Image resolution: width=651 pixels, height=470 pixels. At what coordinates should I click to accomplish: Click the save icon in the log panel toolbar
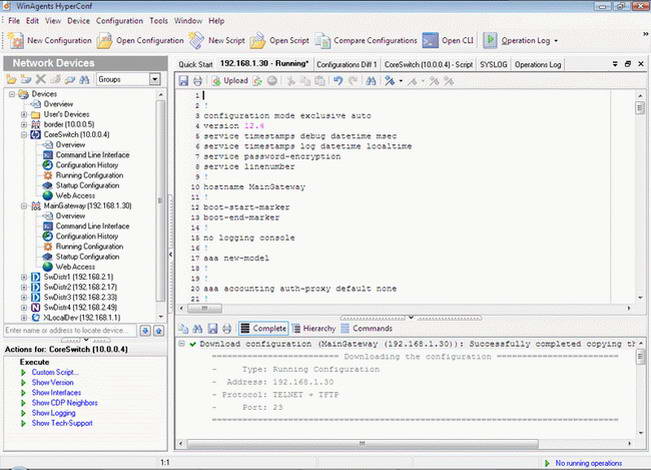click(x=213, y=328)
